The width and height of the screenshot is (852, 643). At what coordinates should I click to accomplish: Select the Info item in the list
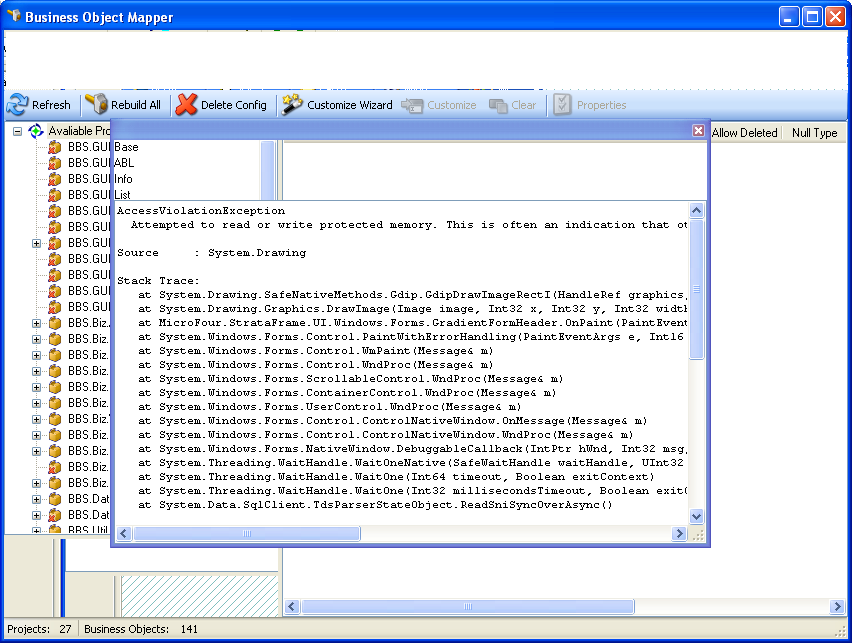point(123,179)
